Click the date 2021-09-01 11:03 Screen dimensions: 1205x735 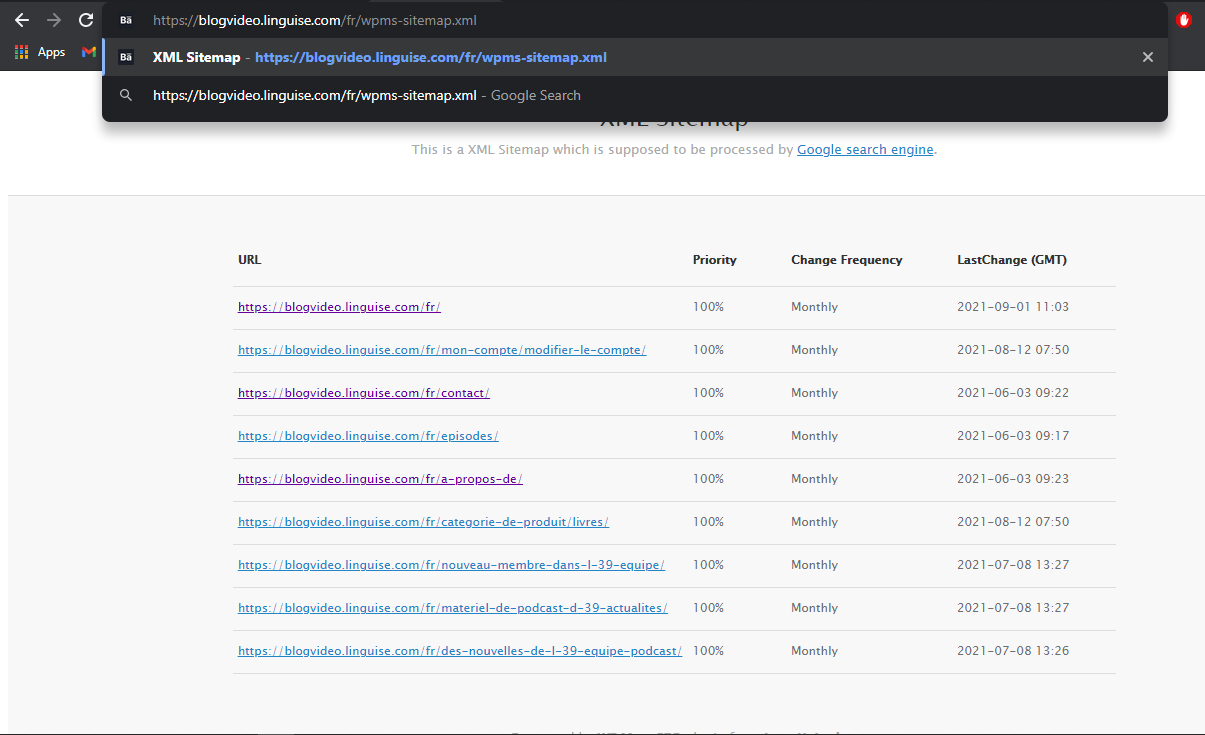tap(1013, 307)
